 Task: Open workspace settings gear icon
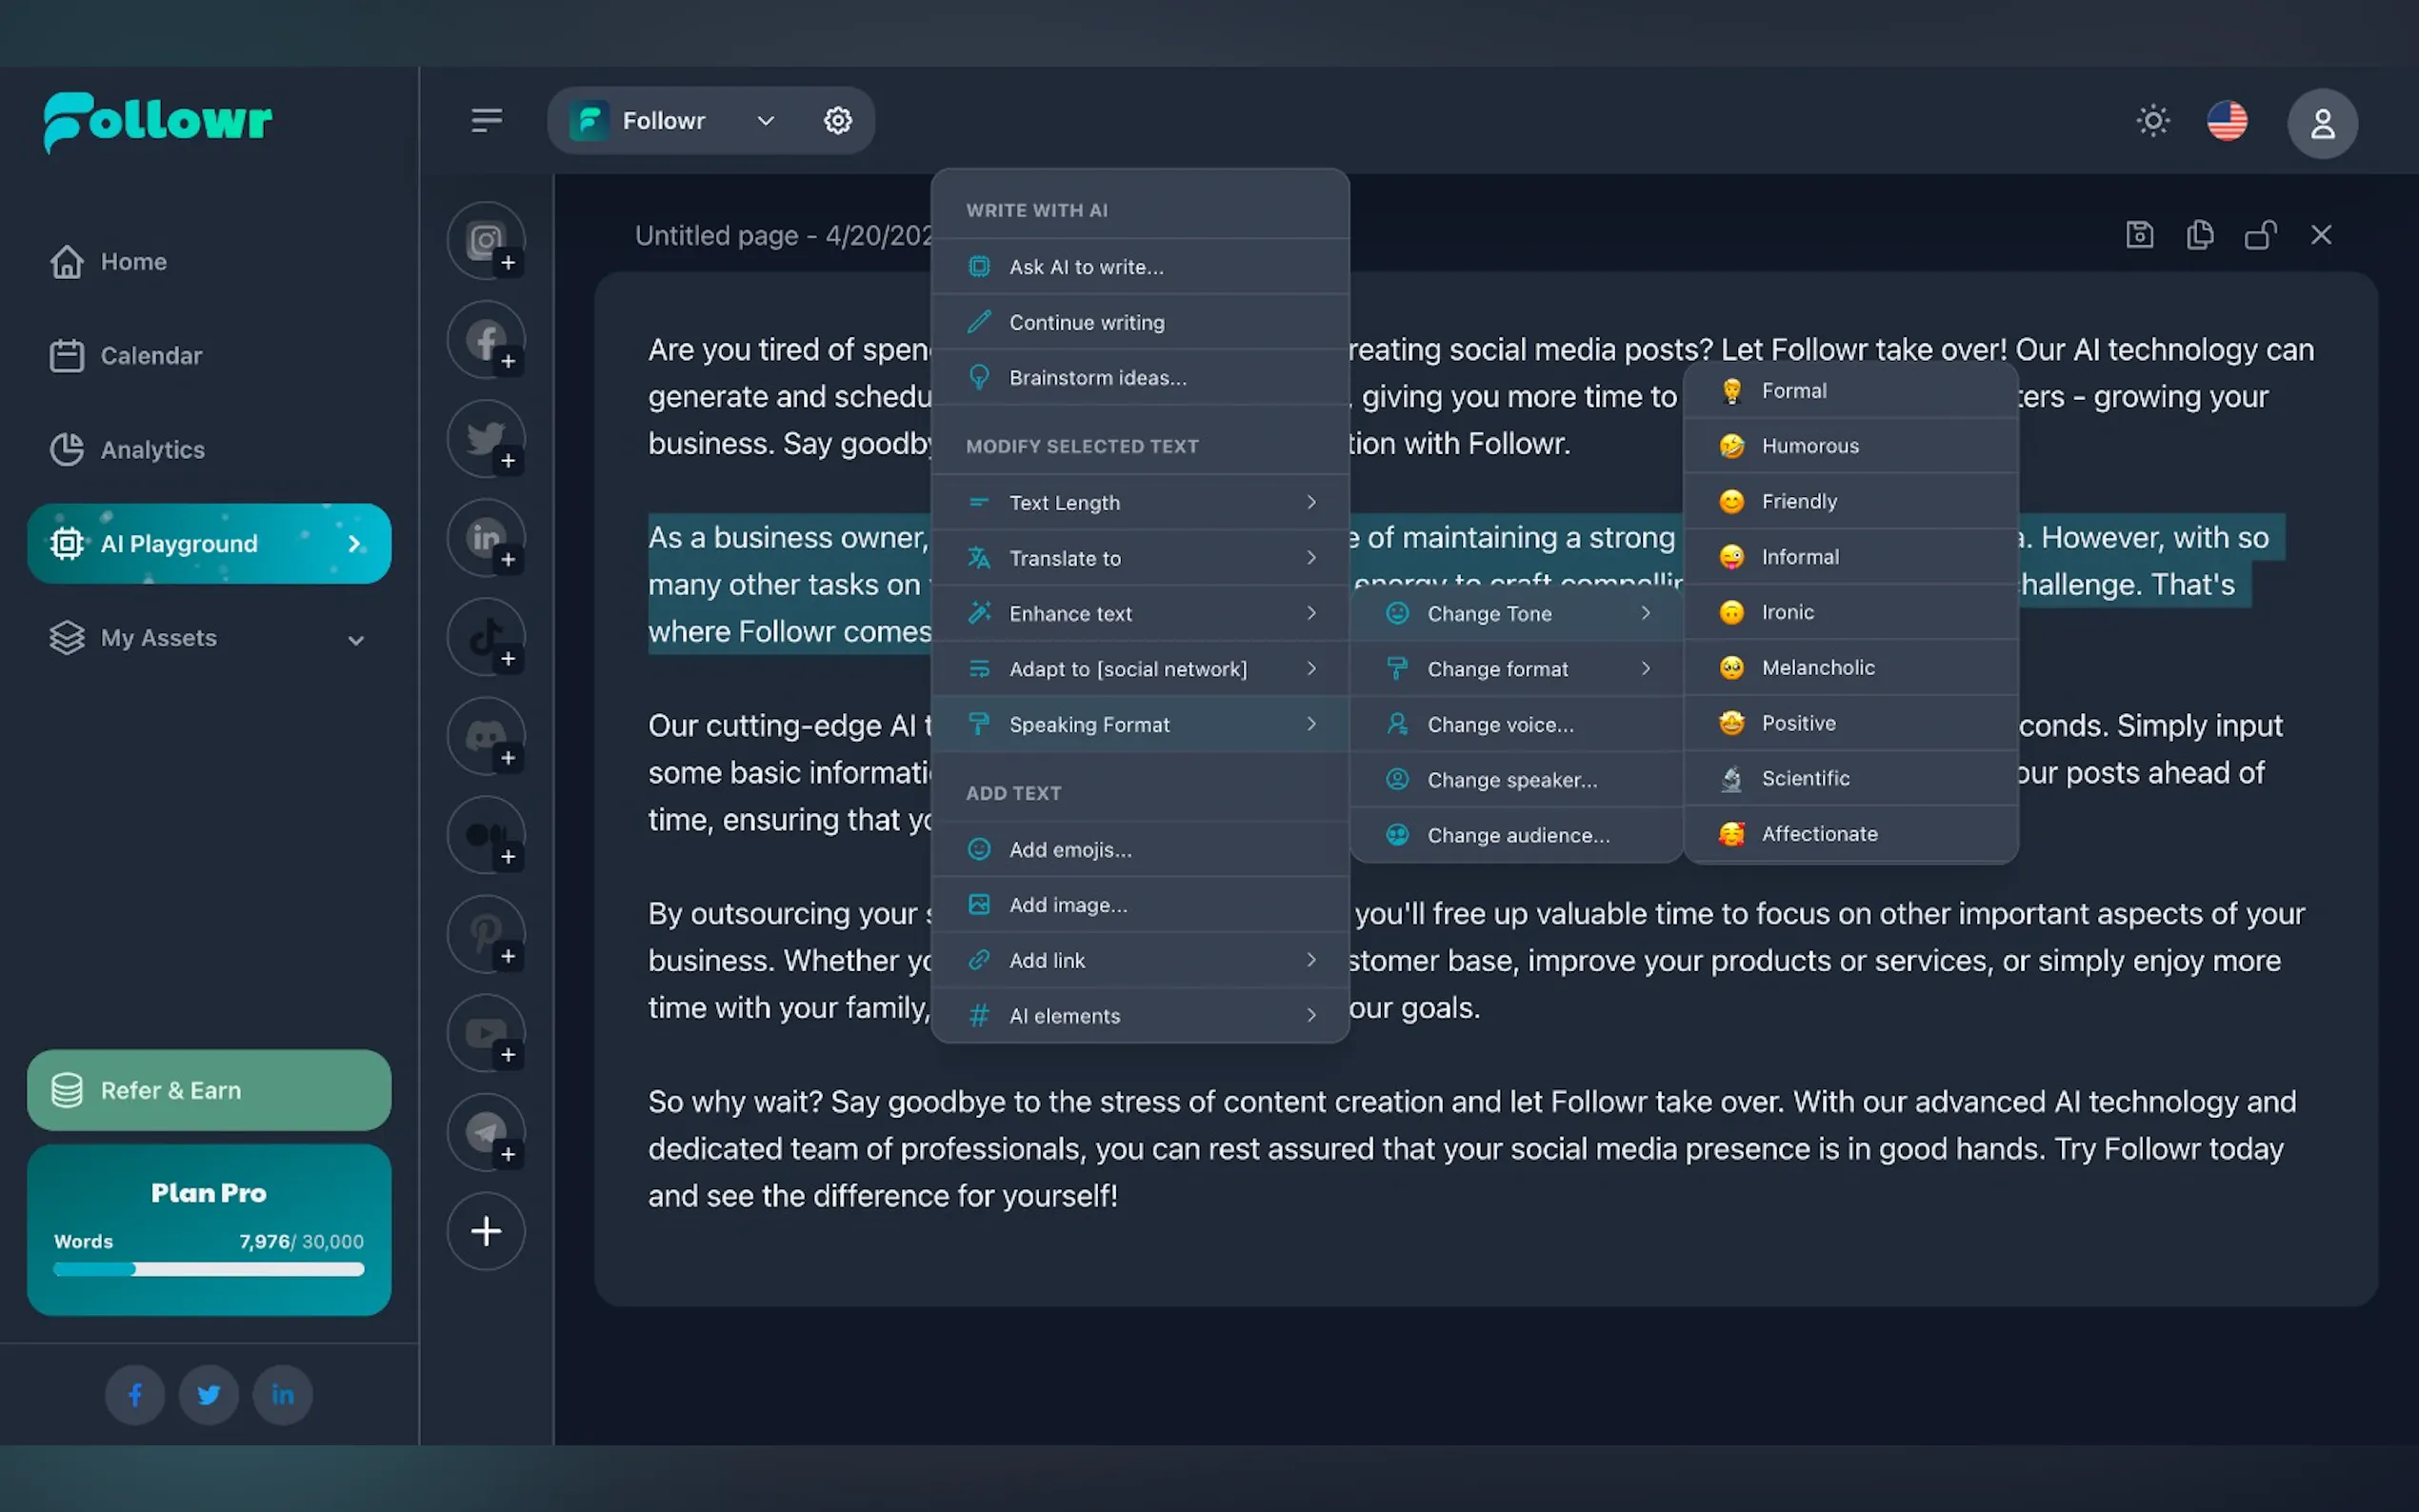coord(837,121)
